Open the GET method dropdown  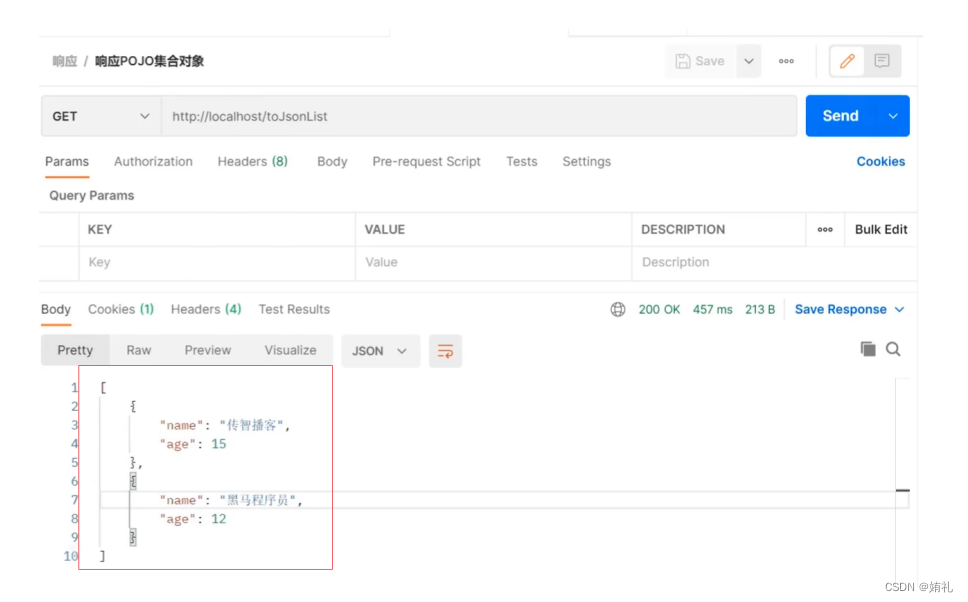(x=101, y=116)
